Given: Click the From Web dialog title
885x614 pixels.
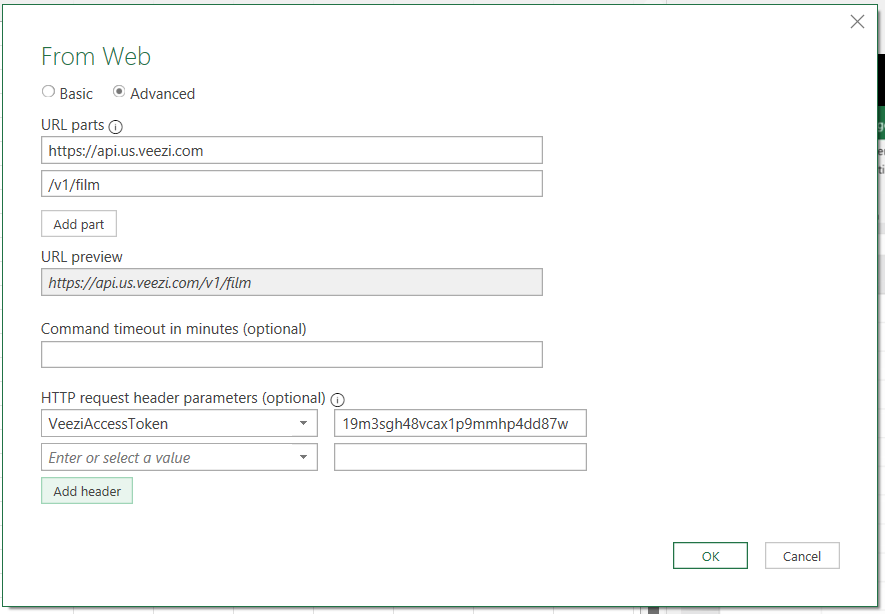Looking at the screenshot, I should click(x=95, y=57).
